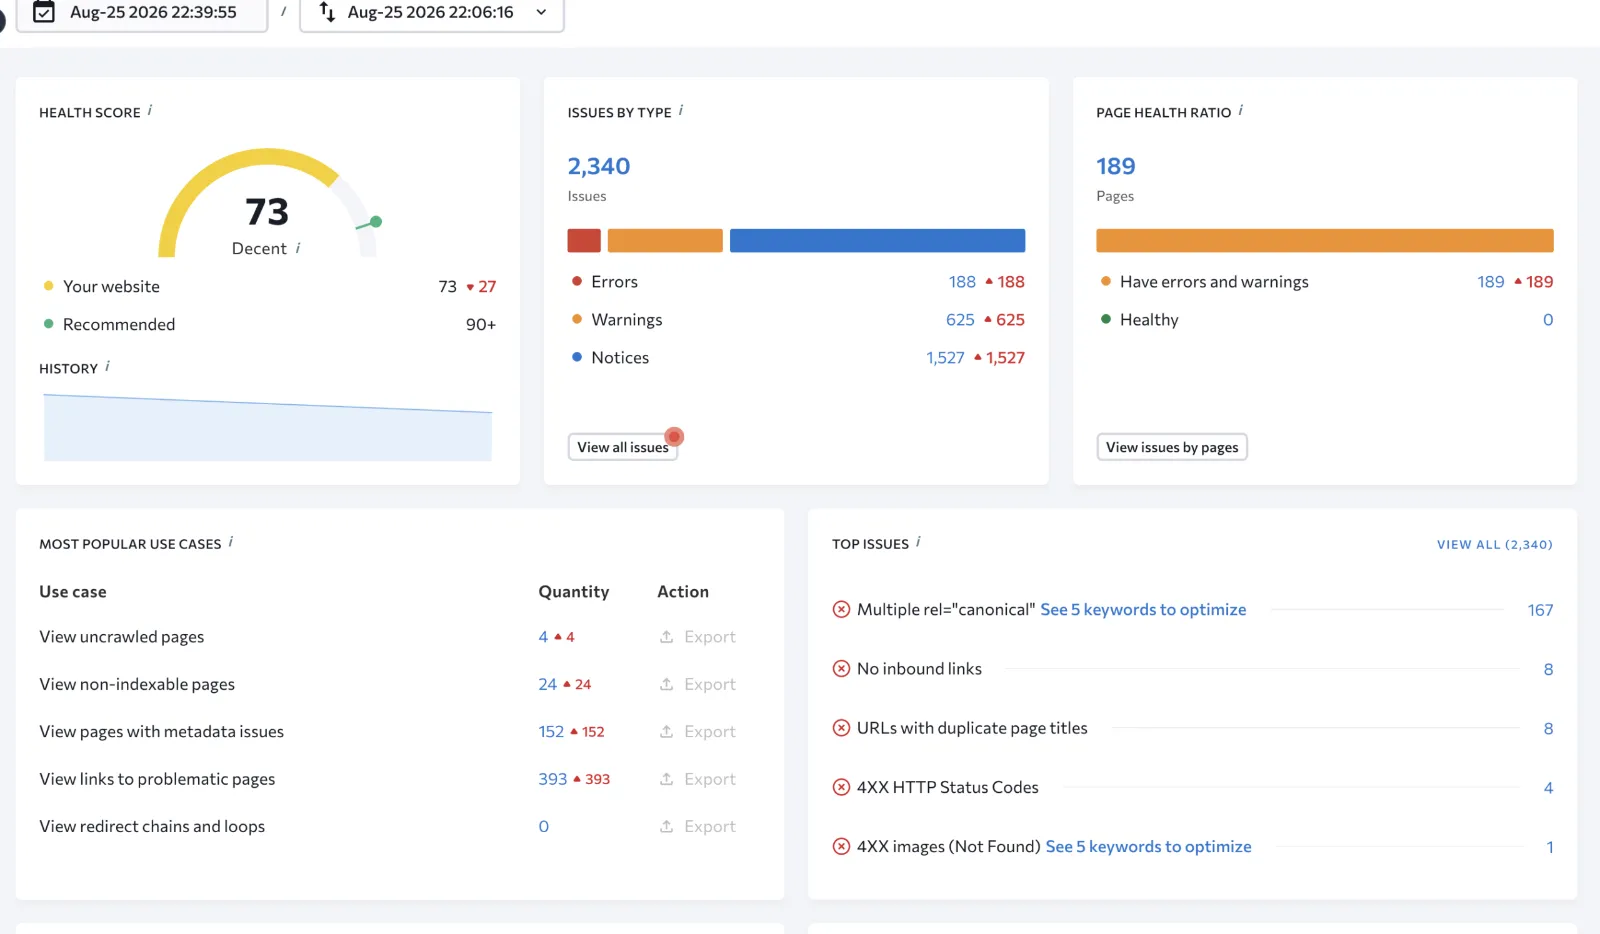Viewport: 1600px width, 934px height.
Task: Open the Aug-25 2026 22:39:55 date selector
Action: point(142,13)
